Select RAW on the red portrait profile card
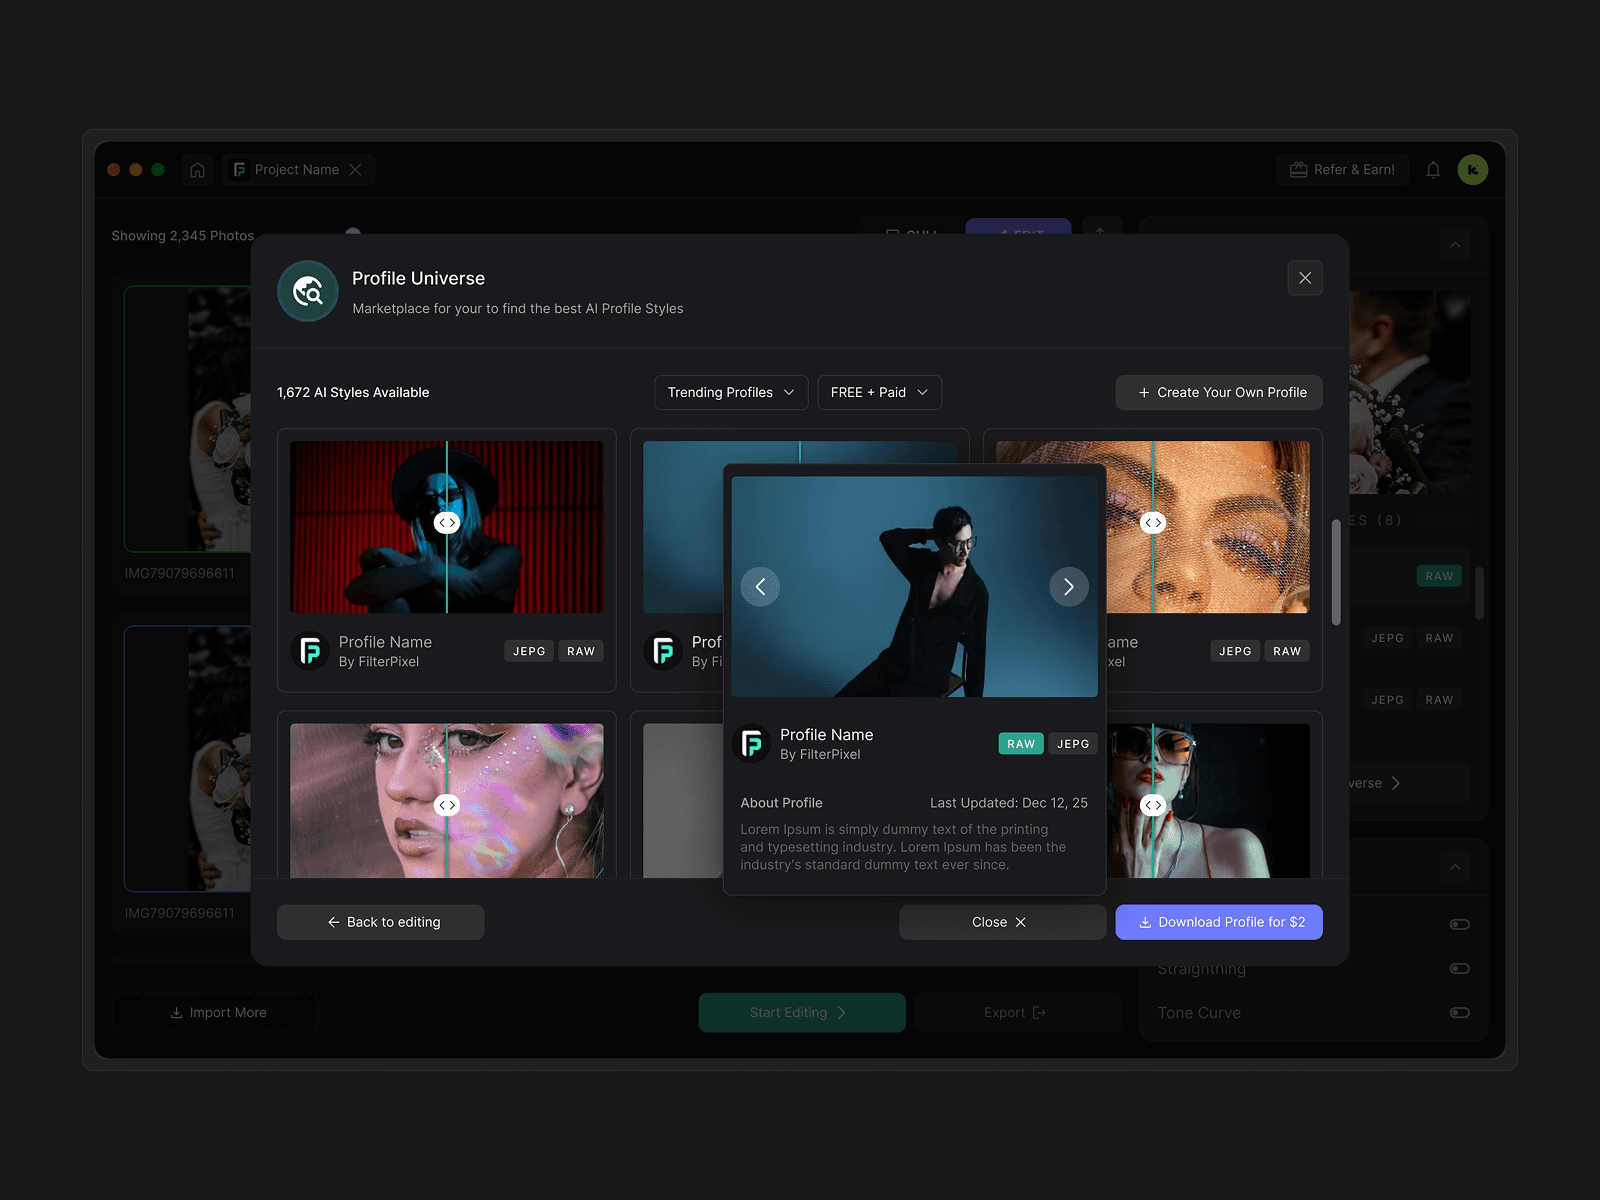This screenshot has height=1200, width=1600. tap(581, 651)
